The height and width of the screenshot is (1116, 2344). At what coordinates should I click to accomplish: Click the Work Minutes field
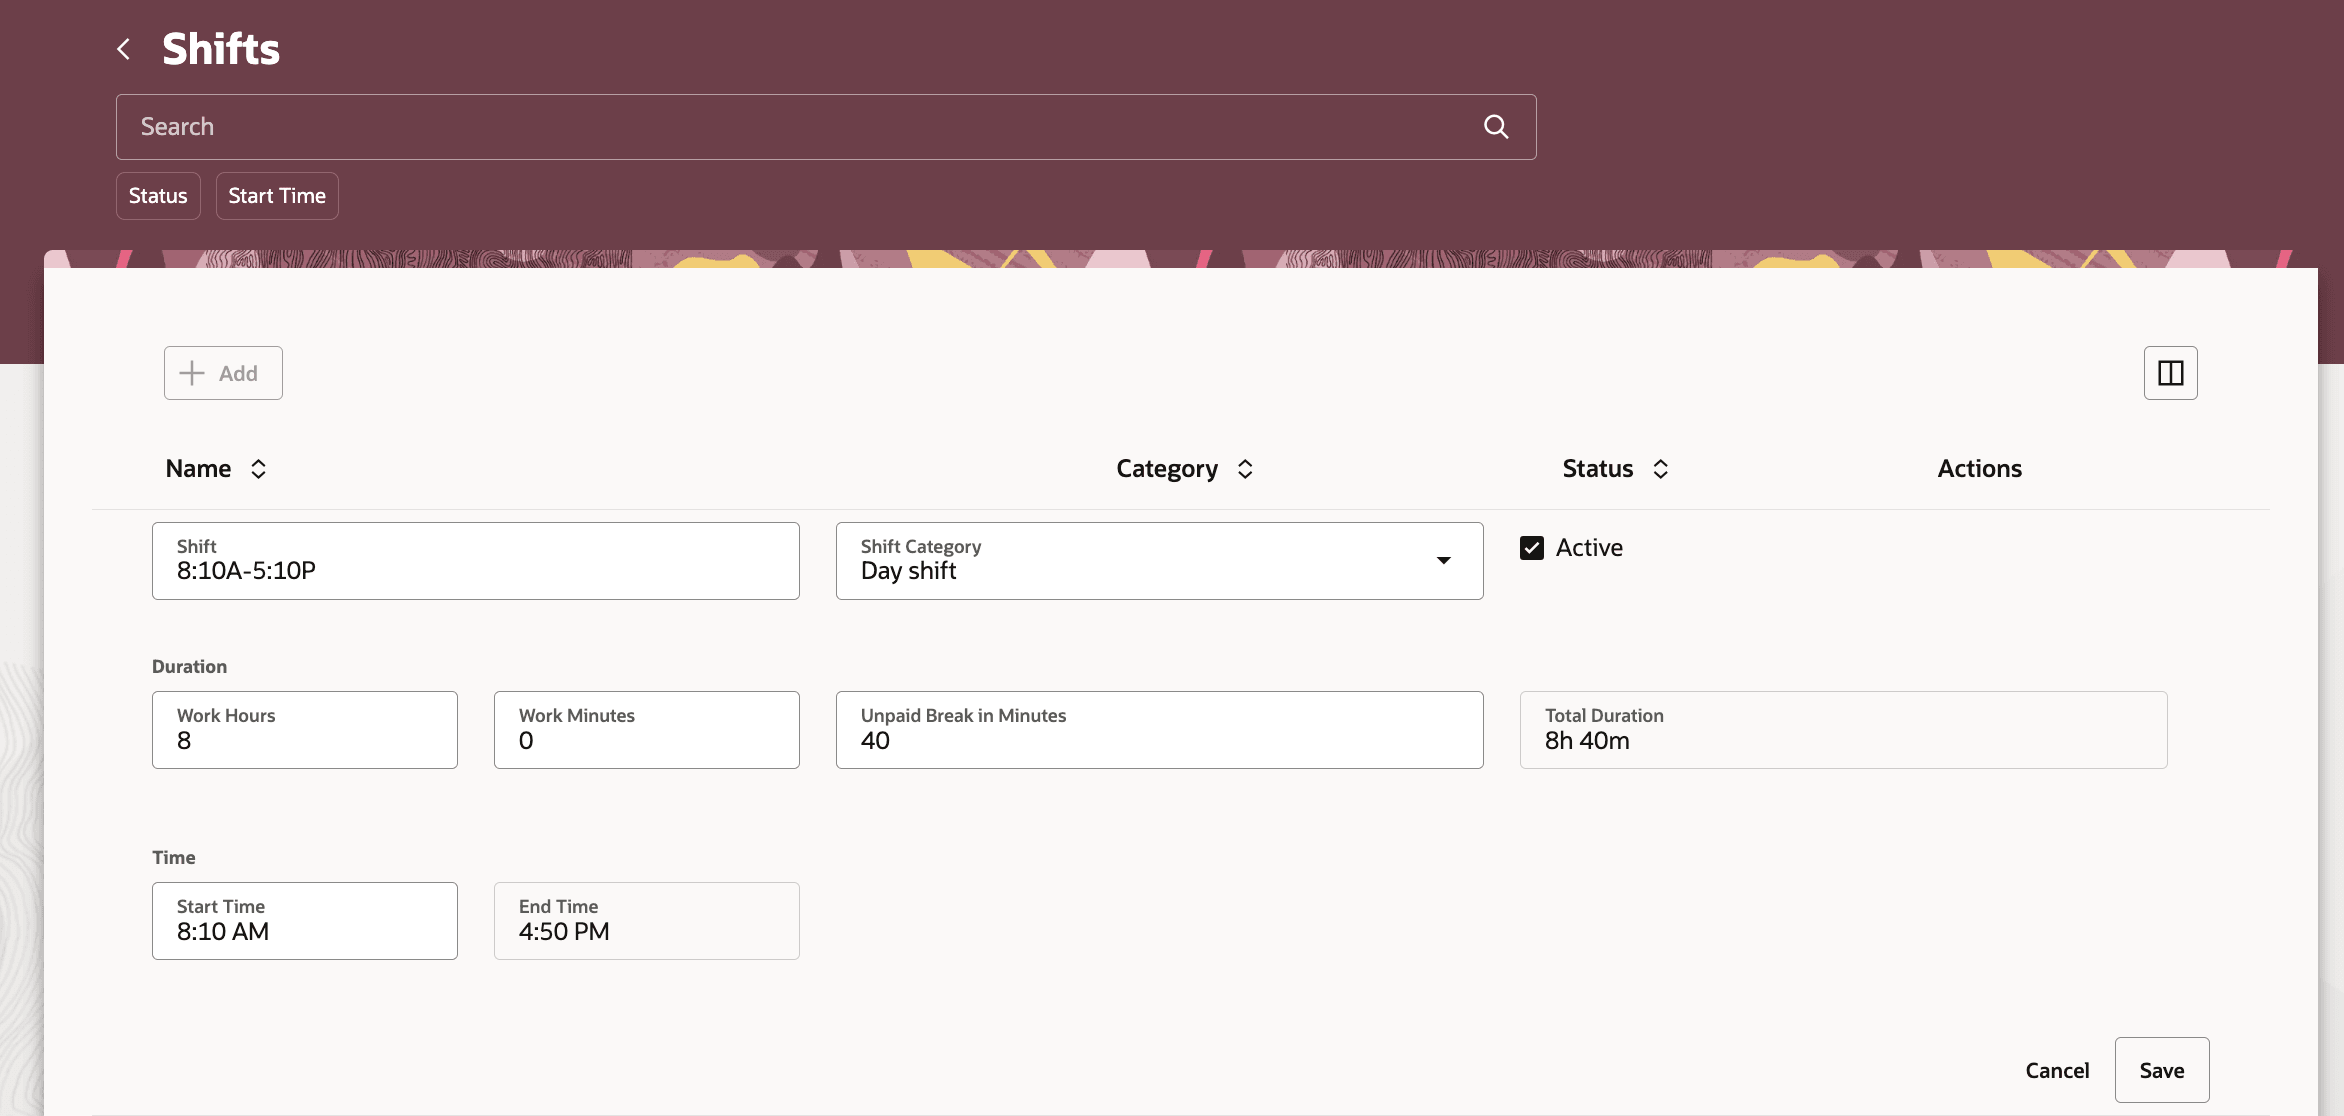click(646, 730)
